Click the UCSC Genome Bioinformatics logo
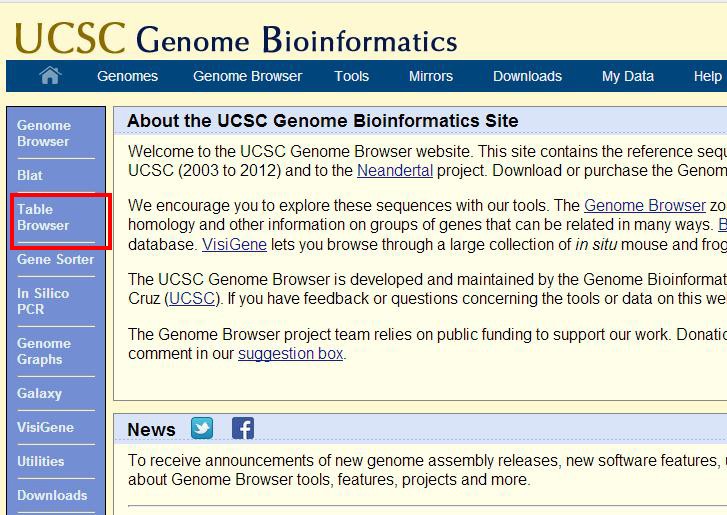Image resolution: width=727 pixels, height=515 pixels. [236, 38]
